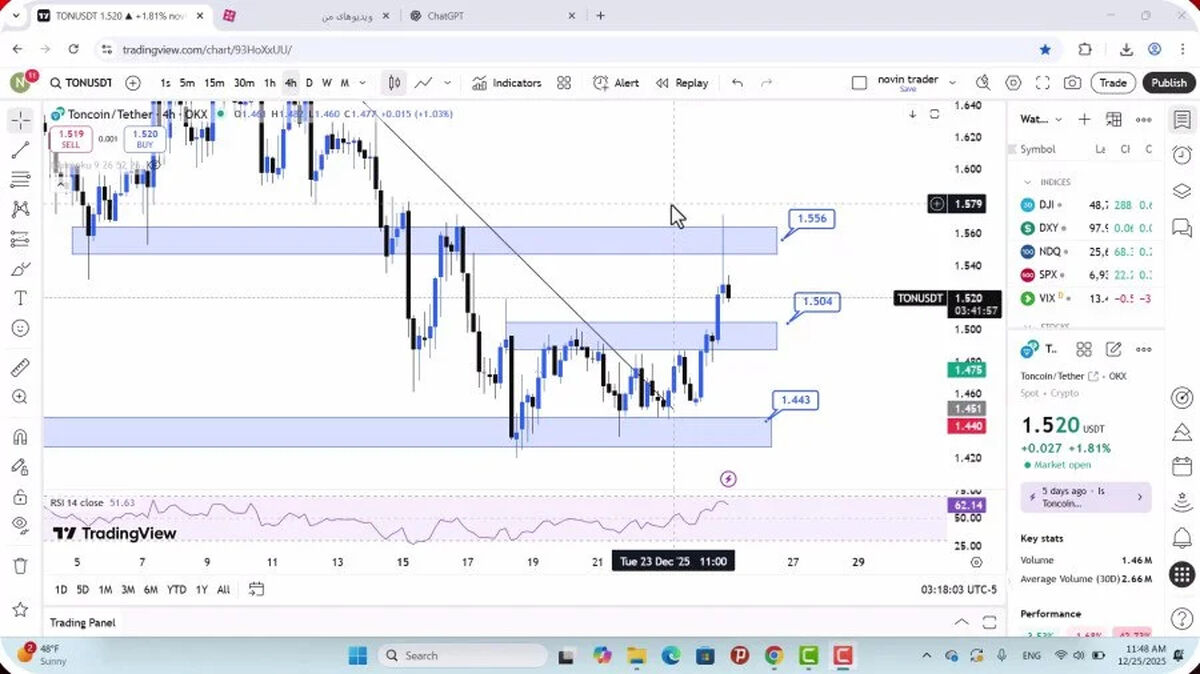This screenshot has width=1200, height=674.
Task: Click the BUY 1.520 button
Action: pos(145,139)
